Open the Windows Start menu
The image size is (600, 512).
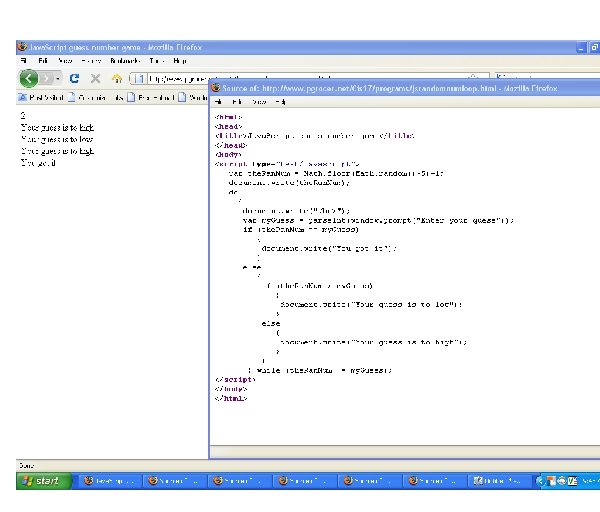click(44, 481)
